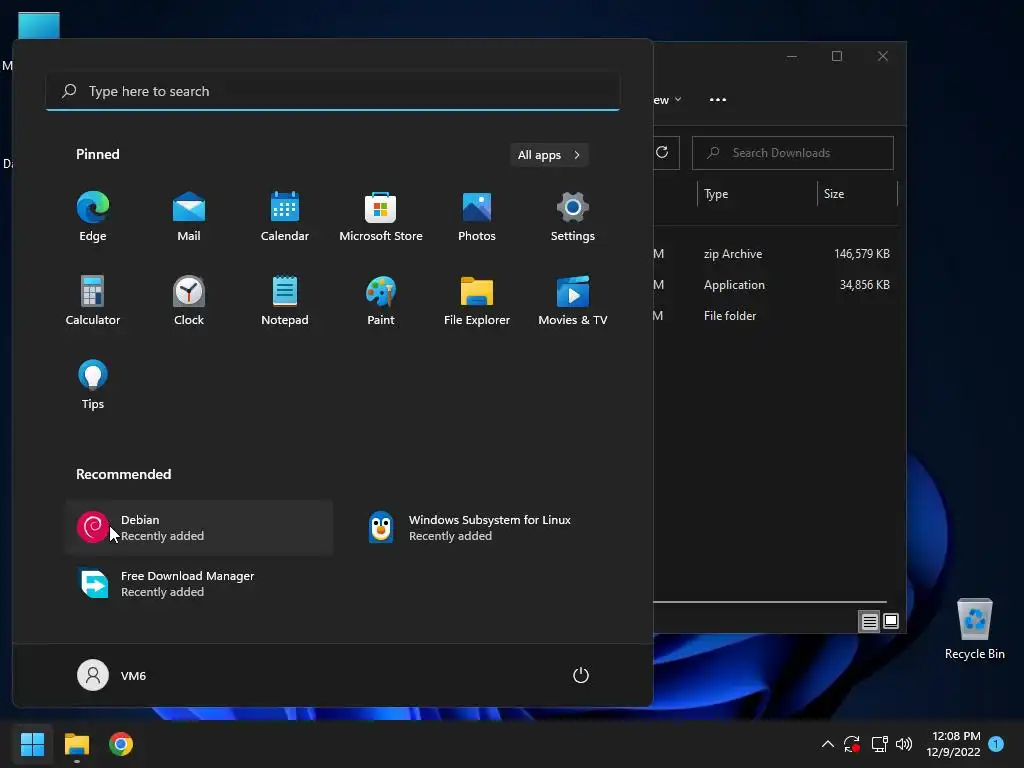The width and height of the screenshot is (1024, 768).
Task: Select the File folder row
Action: coord(774,315)
